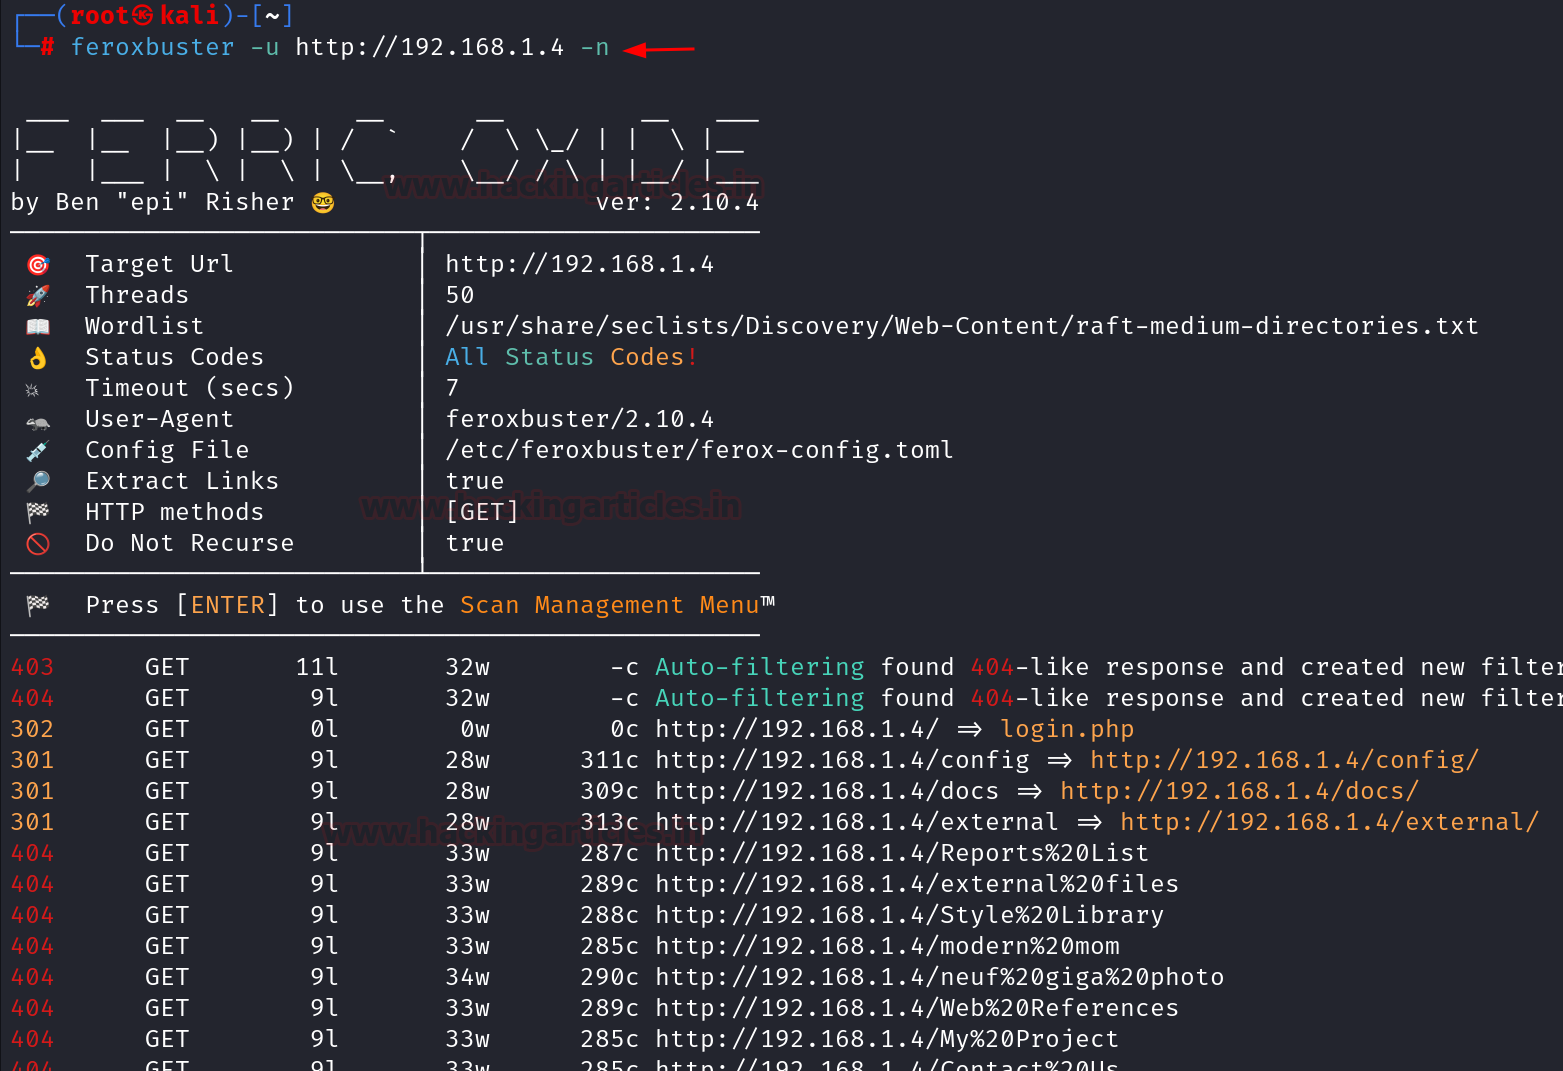Select the feroxbuster command text
The image size is (1563, 1071).
[152, 47]
